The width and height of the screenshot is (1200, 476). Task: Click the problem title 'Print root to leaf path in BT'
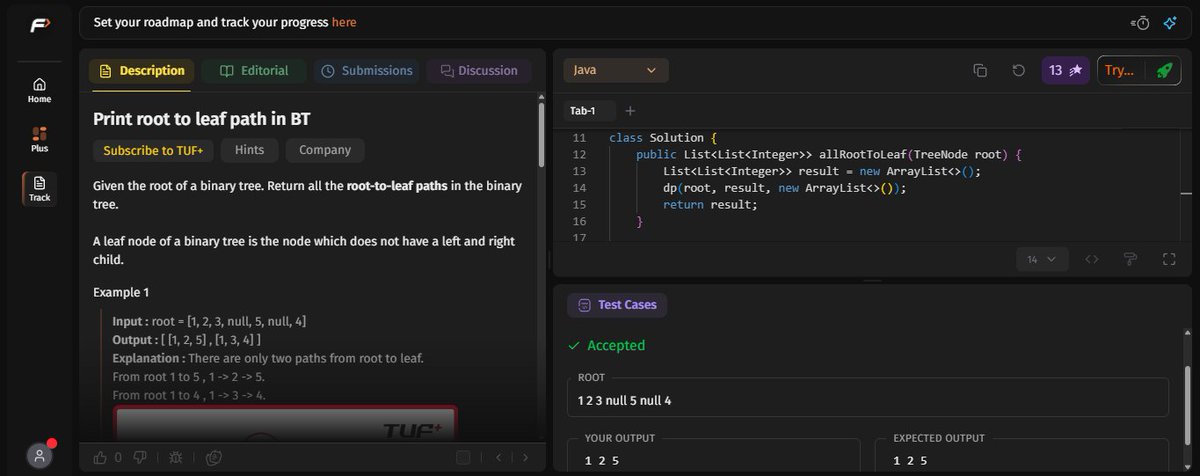[x=201, y=118]
